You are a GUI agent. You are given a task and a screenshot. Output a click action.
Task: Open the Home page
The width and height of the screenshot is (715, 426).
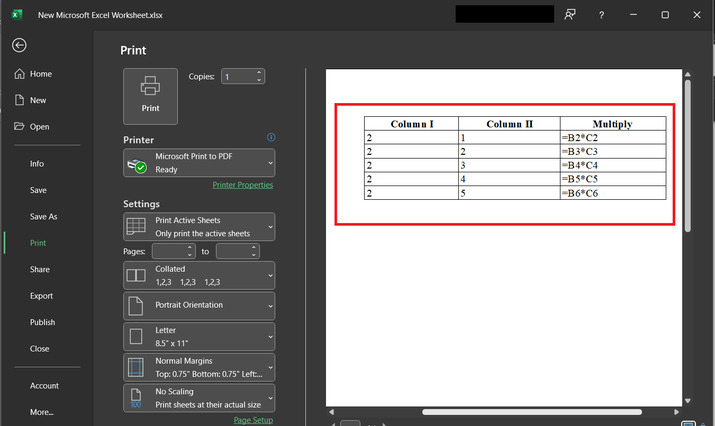pos(33,74)
